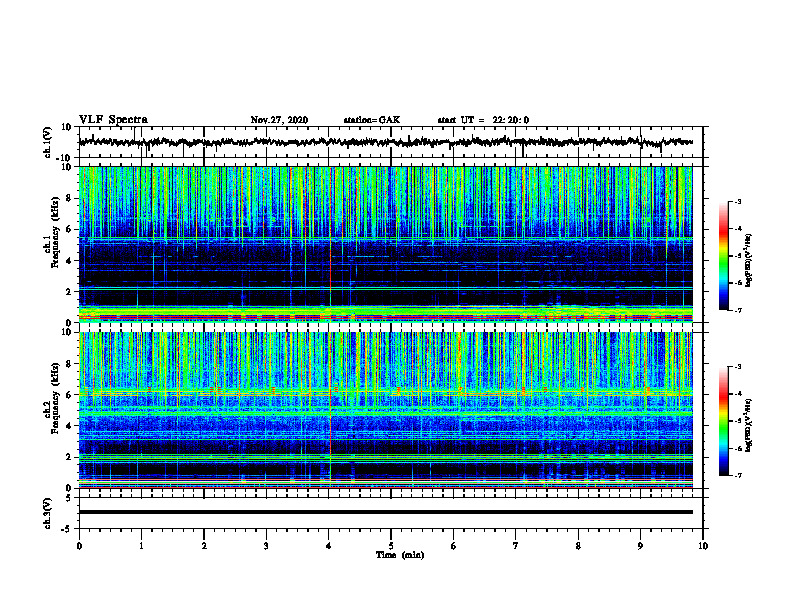Image resolution: width=792 pixels, height=612 pixels.
Task: Click the red vertical spike near minute 4 in the ch.2 spectrogram
Action: click(330, 399)
